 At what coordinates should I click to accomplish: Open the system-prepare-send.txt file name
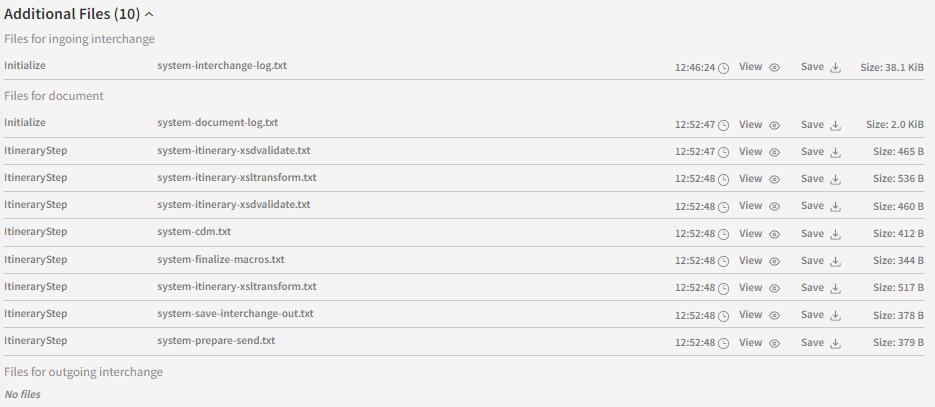click(216, 340)
